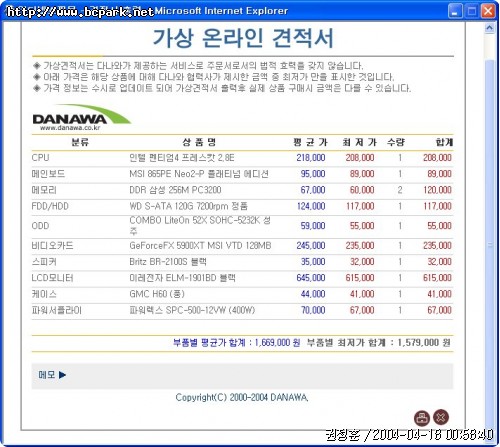Select the LCD모니터 category cell
This screenshot has height=447, width=500.
pyautogui.click(x=52, y=278)
